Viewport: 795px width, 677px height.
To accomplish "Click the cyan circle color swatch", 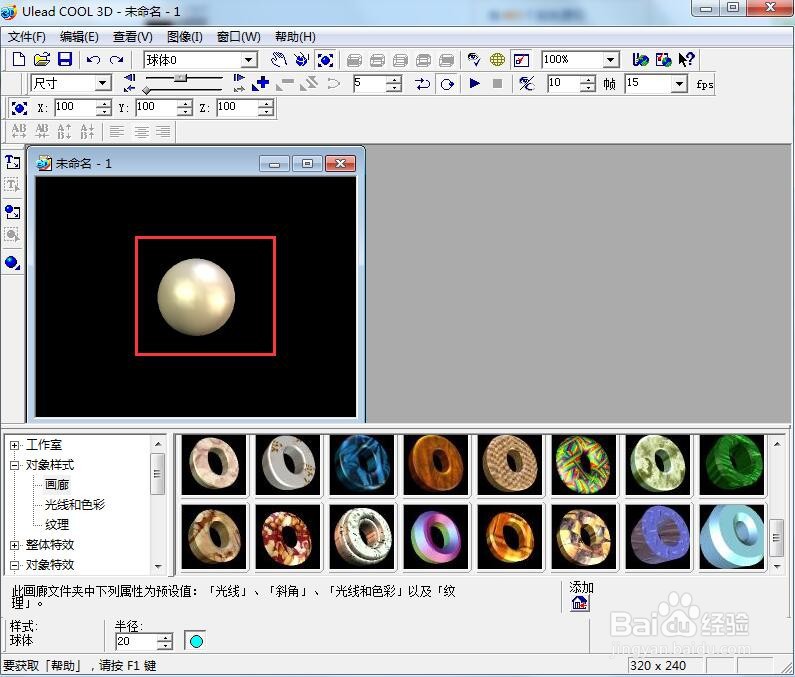I will [196, 642].
